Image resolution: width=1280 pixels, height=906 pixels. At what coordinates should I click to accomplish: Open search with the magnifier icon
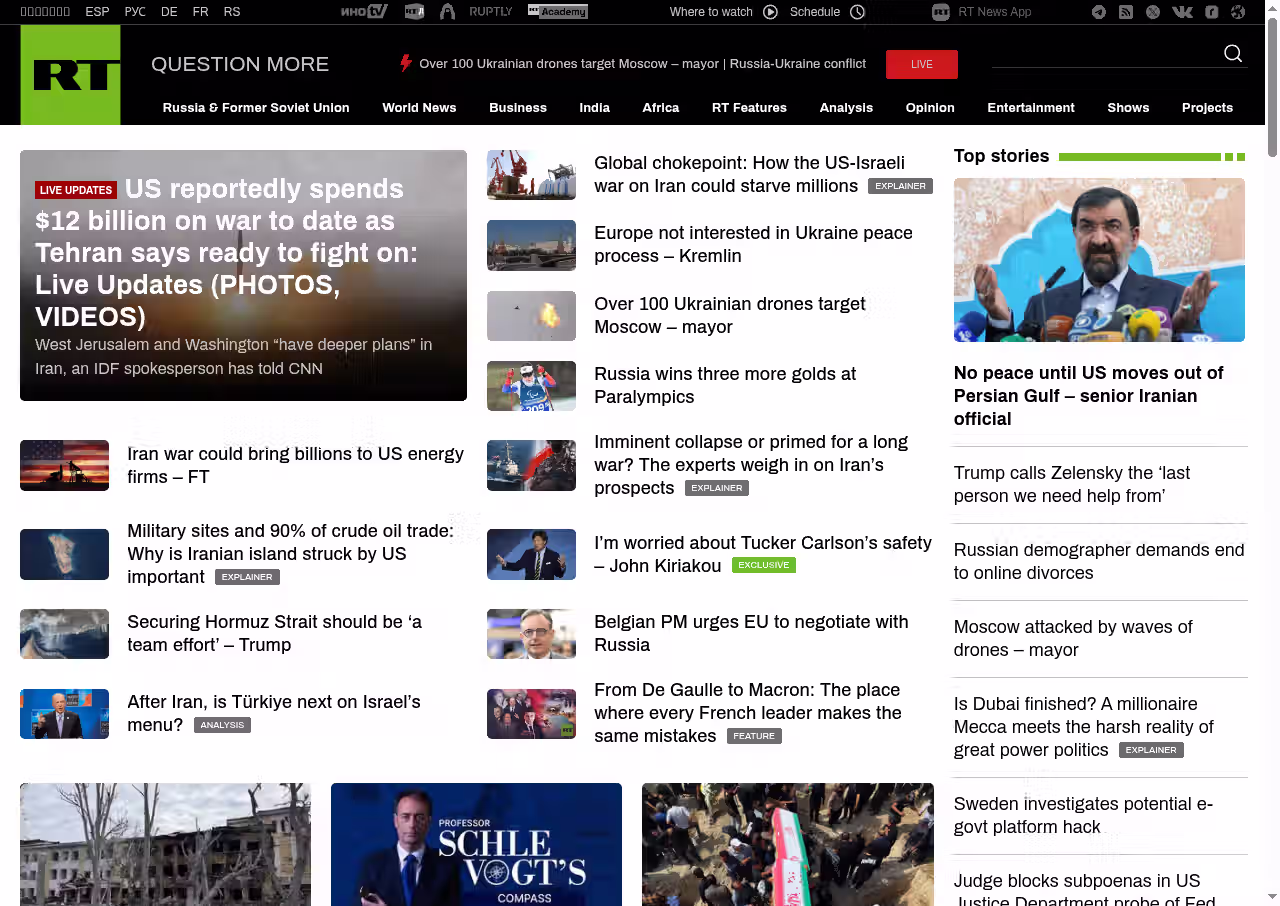tap(1233, 54)
